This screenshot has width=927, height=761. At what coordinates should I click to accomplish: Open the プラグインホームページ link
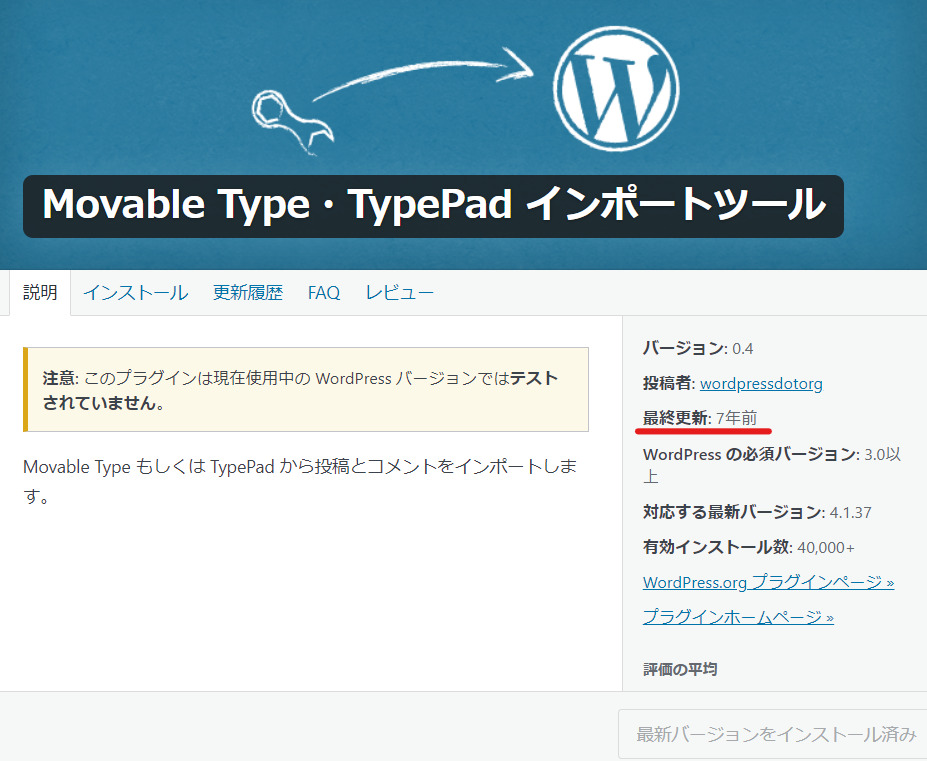pos(738,617)
